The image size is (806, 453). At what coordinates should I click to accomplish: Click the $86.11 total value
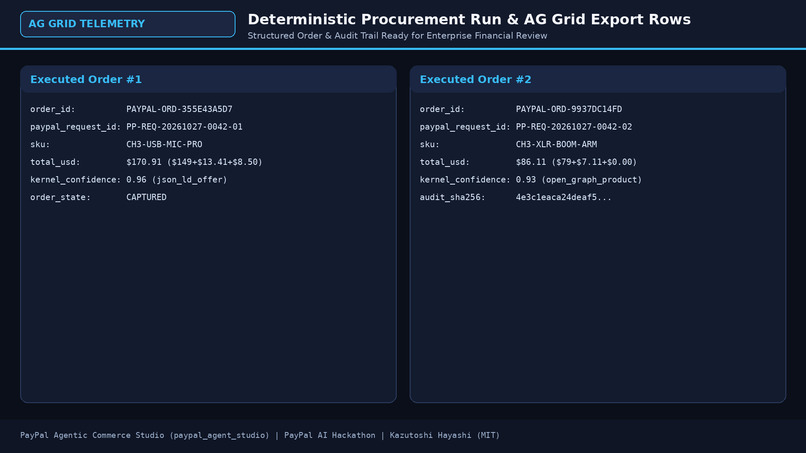576,162
